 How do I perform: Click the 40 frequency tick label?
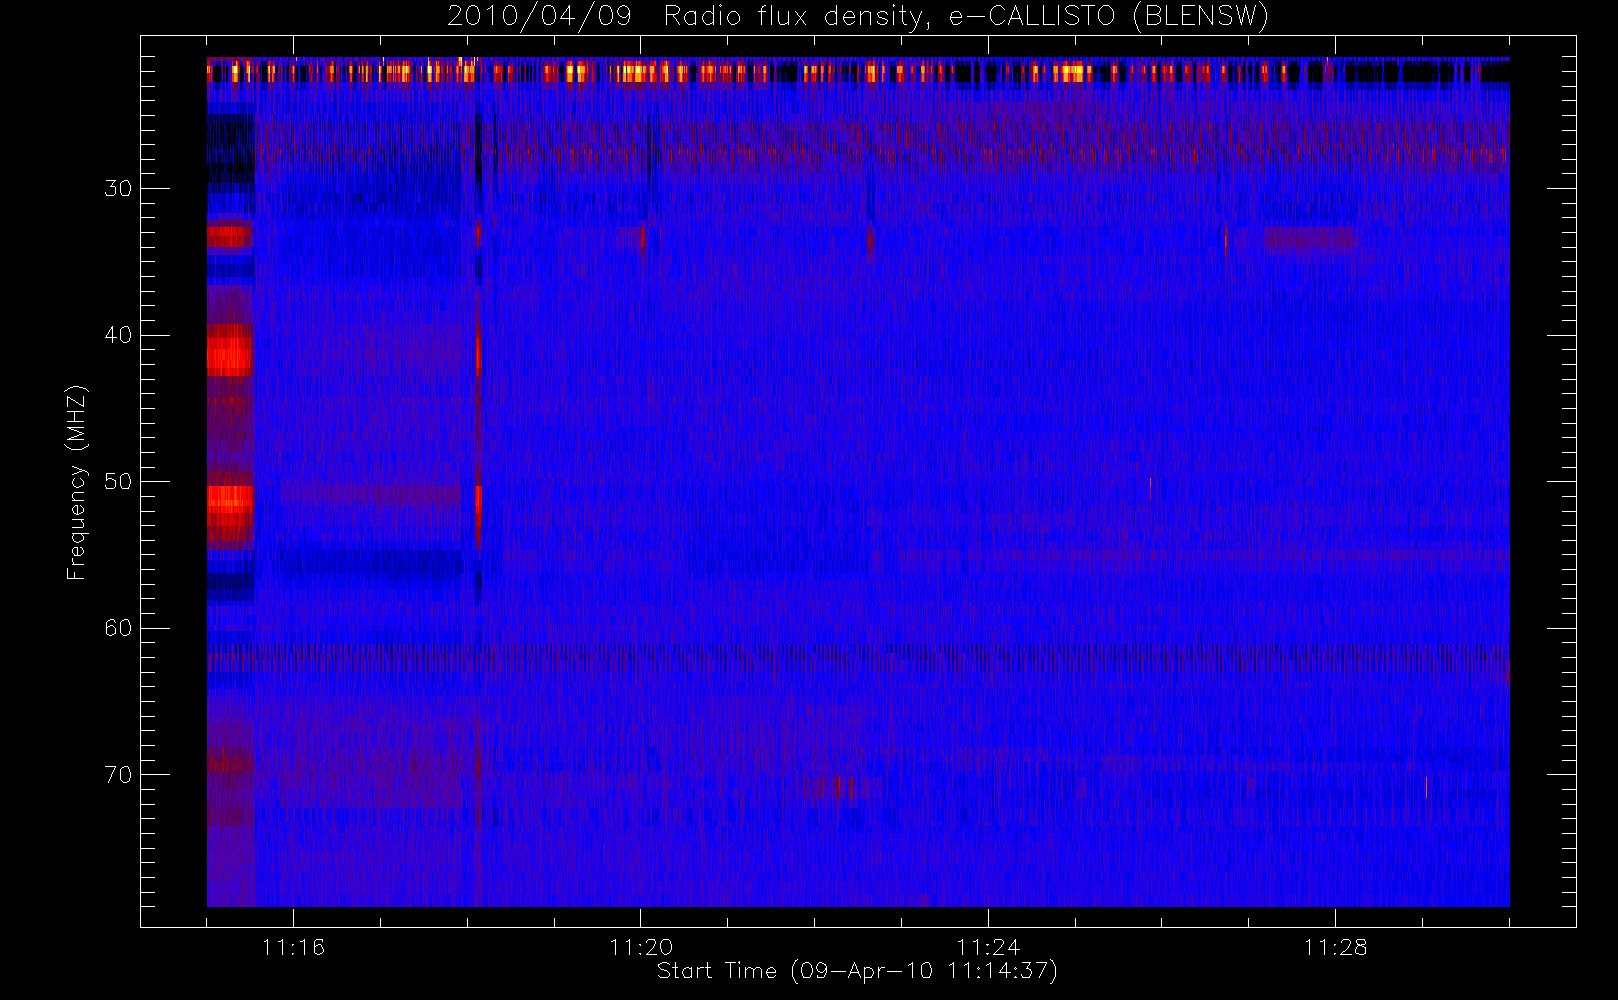(x=118, y=335)
